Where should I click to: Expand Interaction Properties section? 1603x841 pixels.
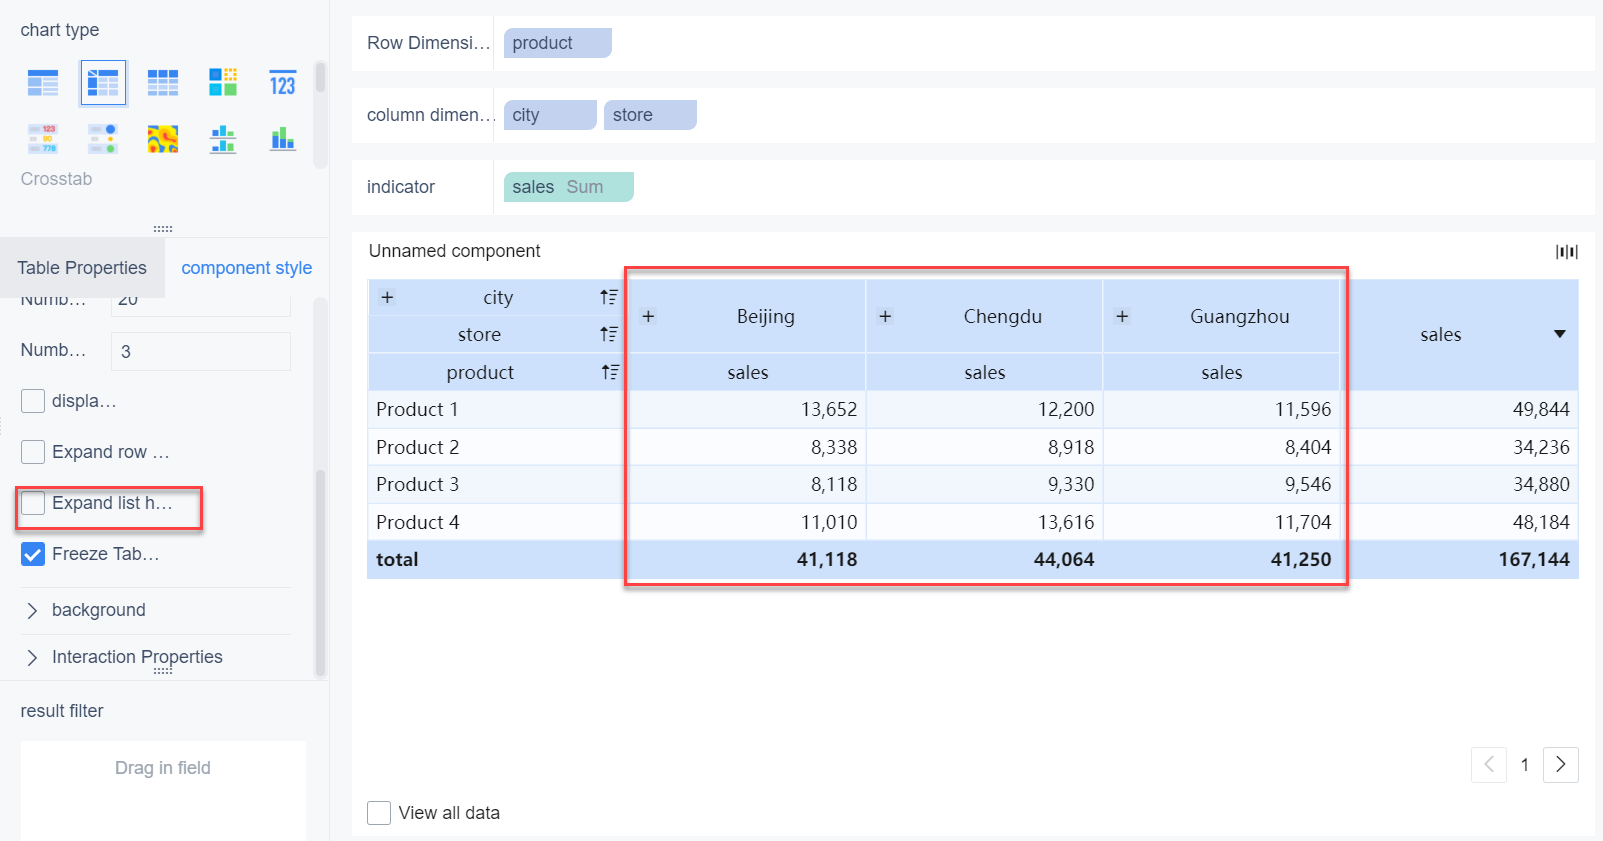click(x=32, y=657)
